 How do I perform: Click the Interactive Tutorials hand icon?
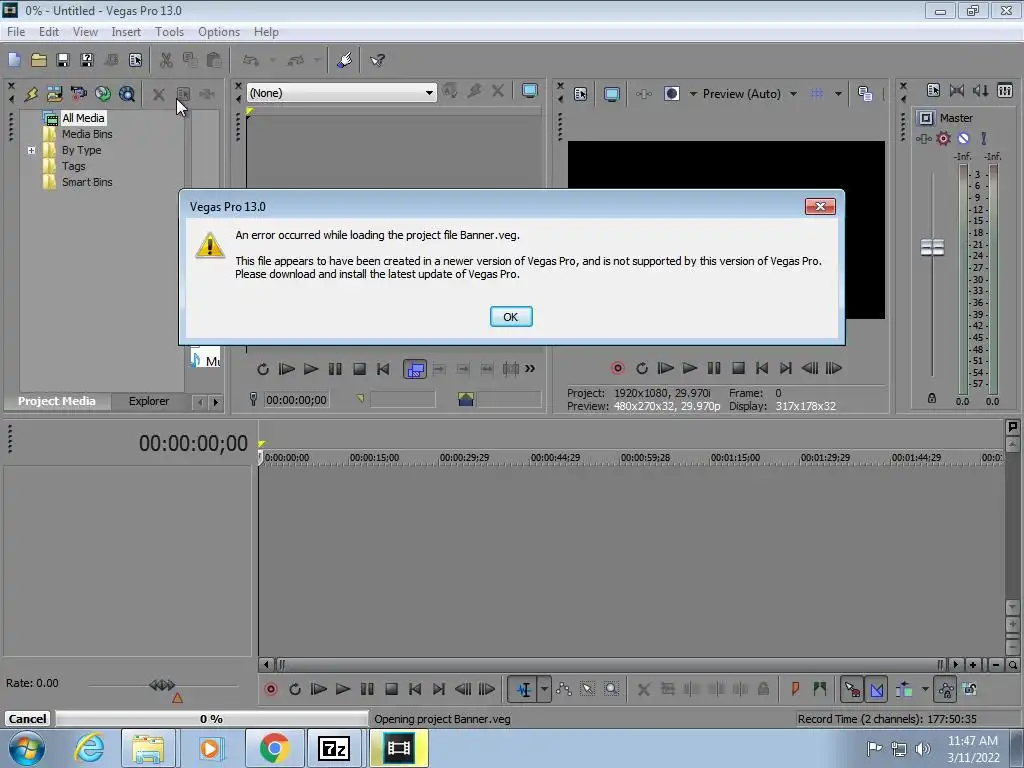(x=345, y=60)
